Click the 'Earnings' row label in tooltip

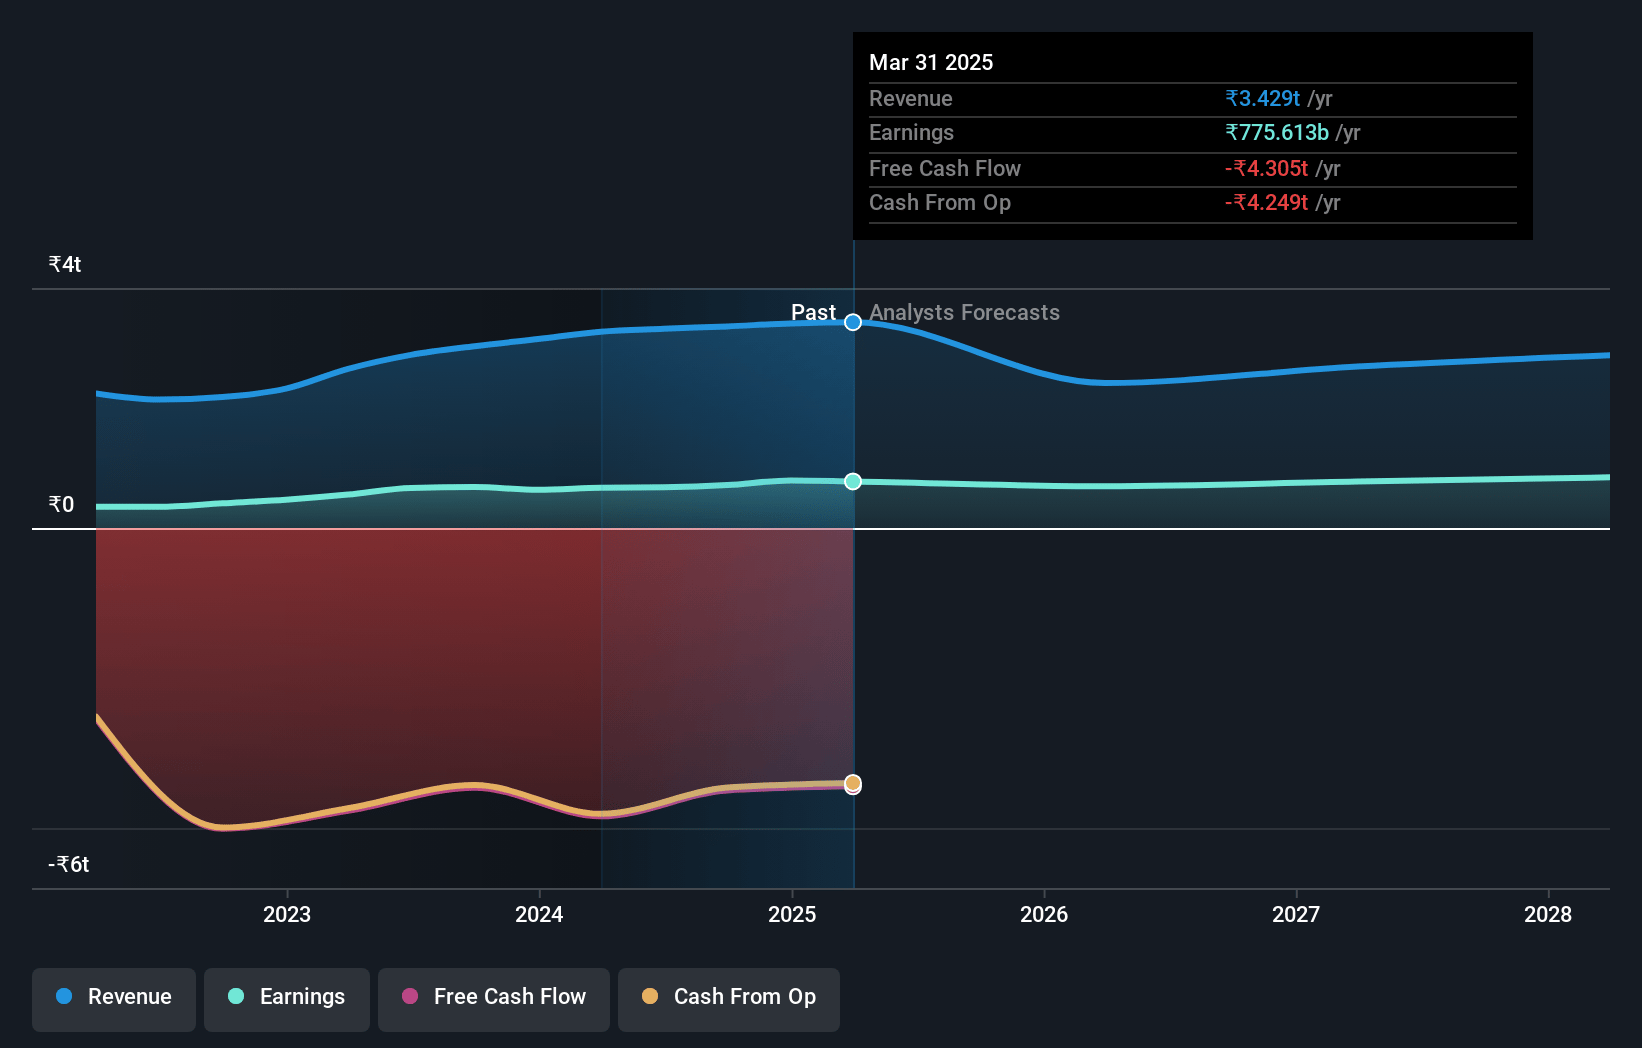[x=911, y=132]
